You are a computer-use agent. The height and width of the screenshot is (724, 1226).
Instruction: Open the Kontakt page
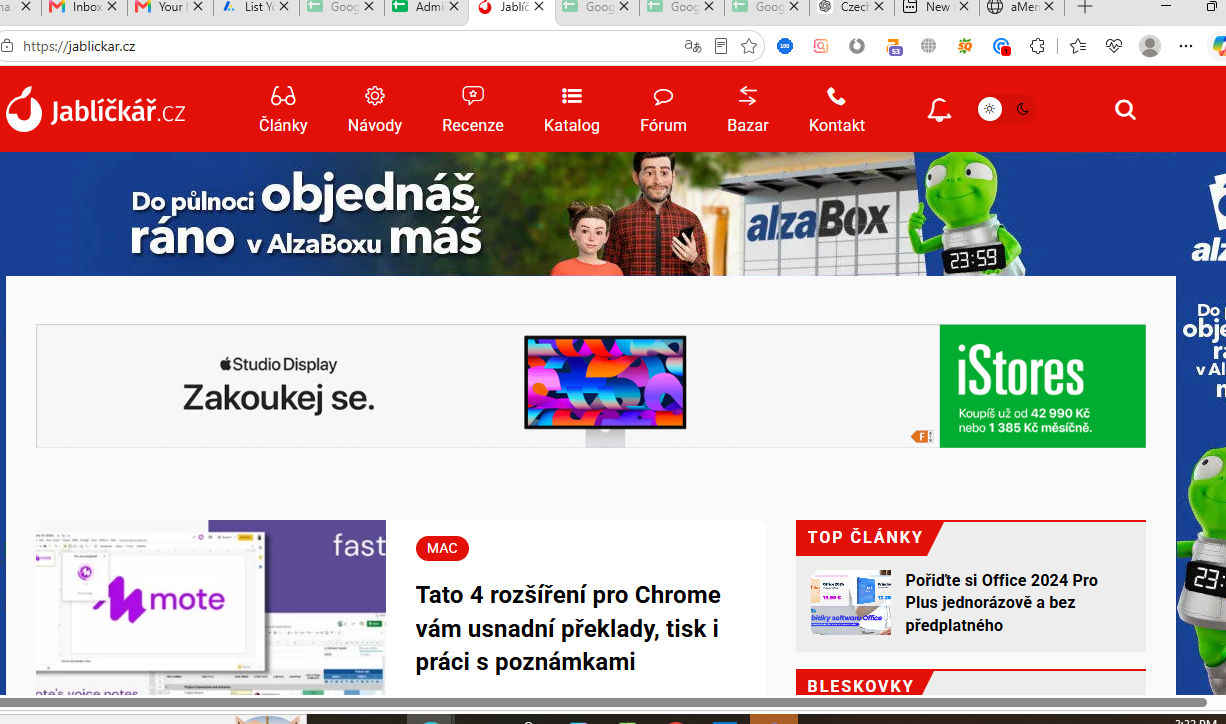pos(837,109)
